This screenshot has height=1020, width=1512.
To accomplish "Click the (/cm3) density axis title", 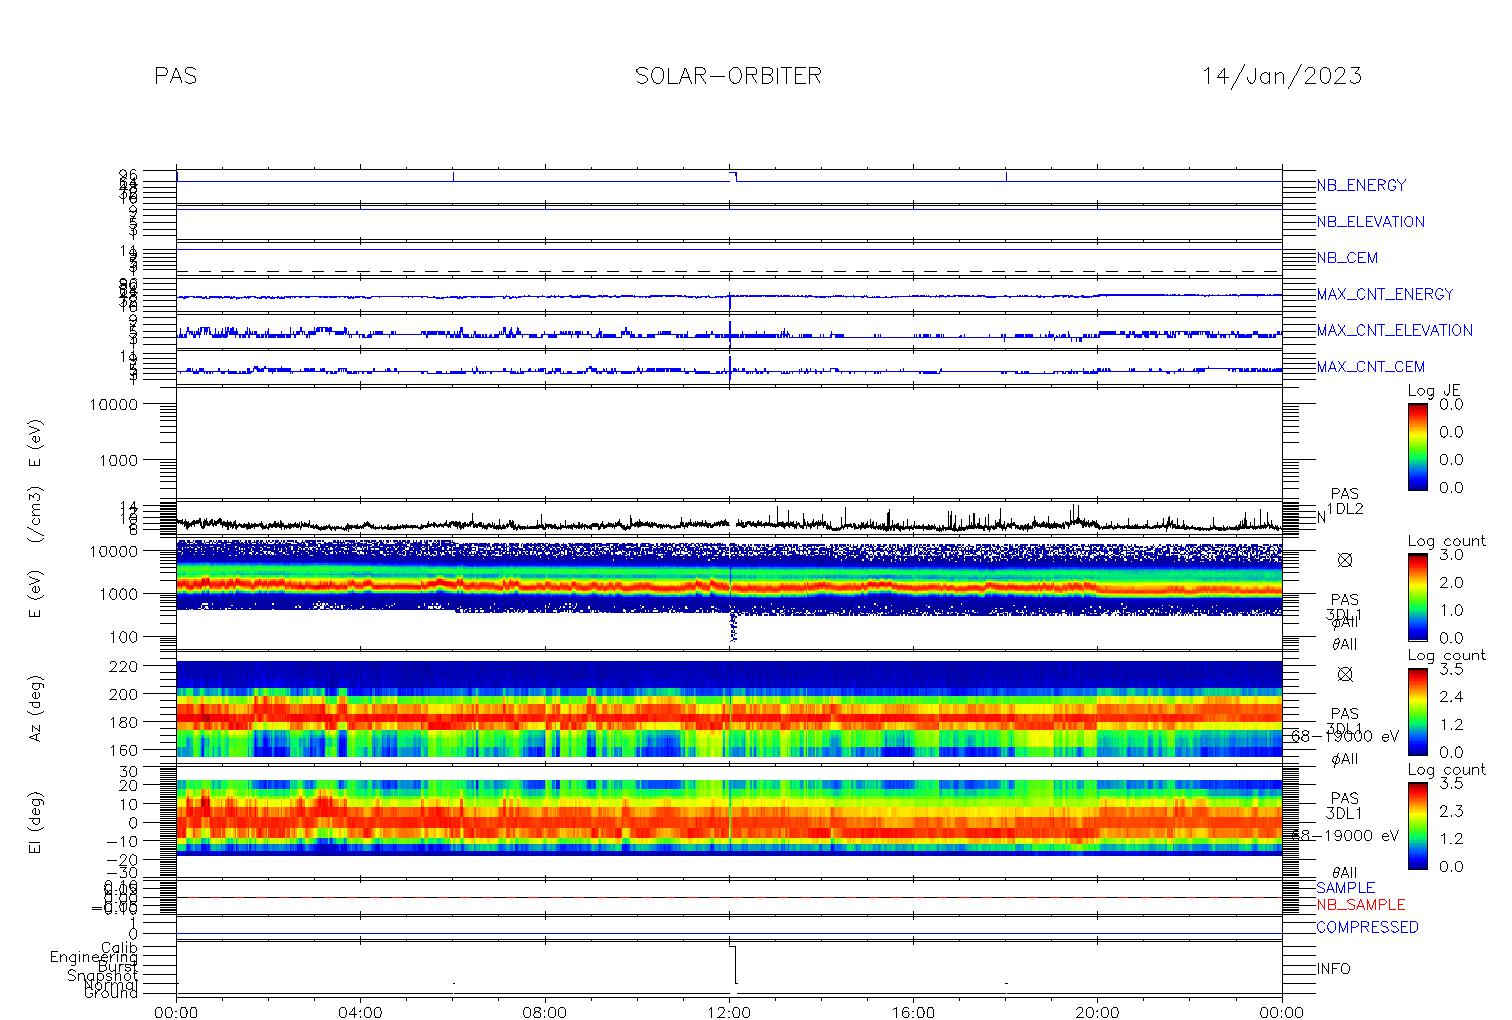I will [x=36, y=516].
